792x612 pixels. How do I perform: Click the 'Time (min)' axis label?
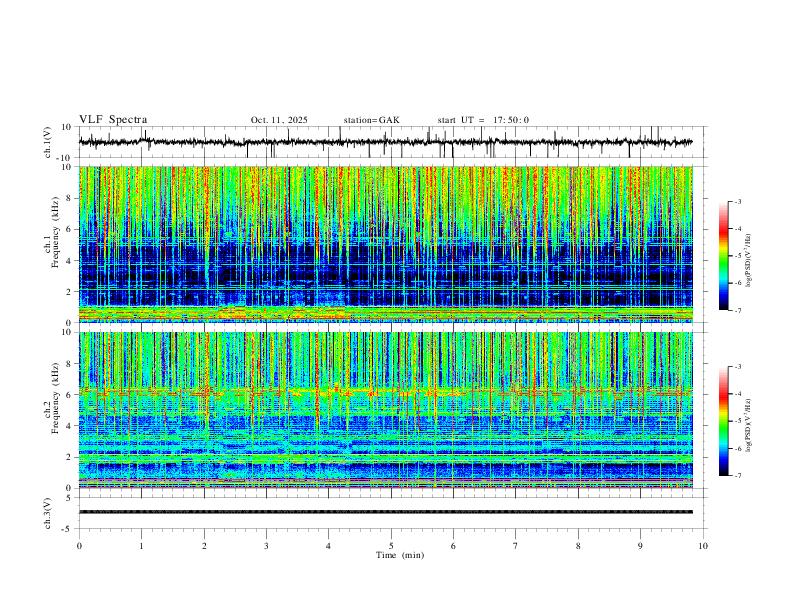point(400,555)
